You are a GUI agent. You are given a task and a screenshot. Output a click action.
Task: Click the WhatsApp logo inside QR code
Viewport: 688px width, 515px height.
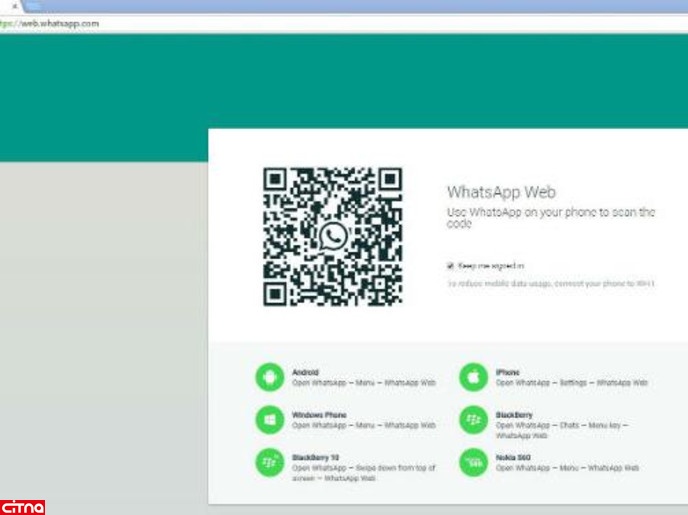pos(333,236)
